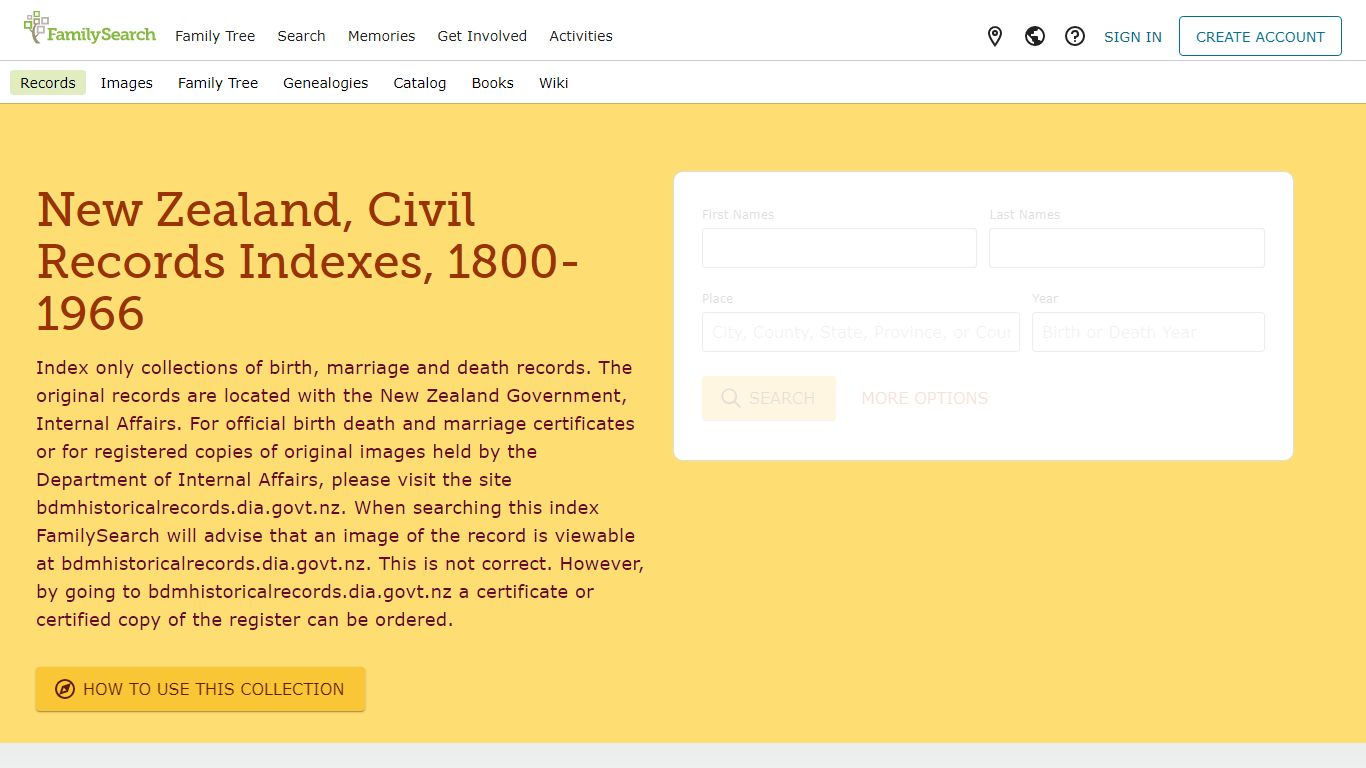Screen dimensions: 1366x768
Task: Click the magnifier icon in Search button
Action: [731, 398]
